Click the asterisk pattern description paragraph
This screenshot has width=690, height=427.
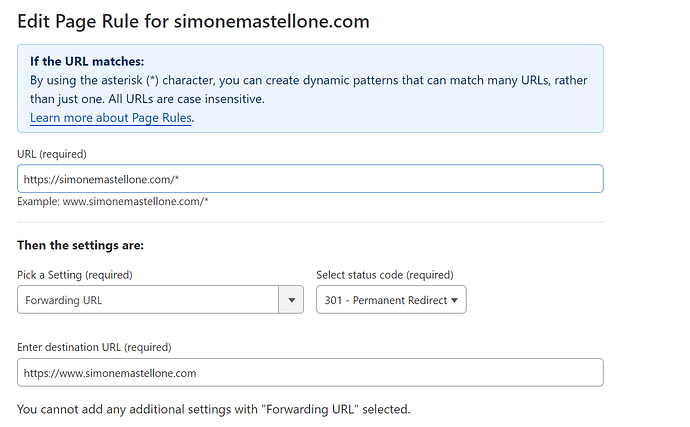tap(308, 90)
